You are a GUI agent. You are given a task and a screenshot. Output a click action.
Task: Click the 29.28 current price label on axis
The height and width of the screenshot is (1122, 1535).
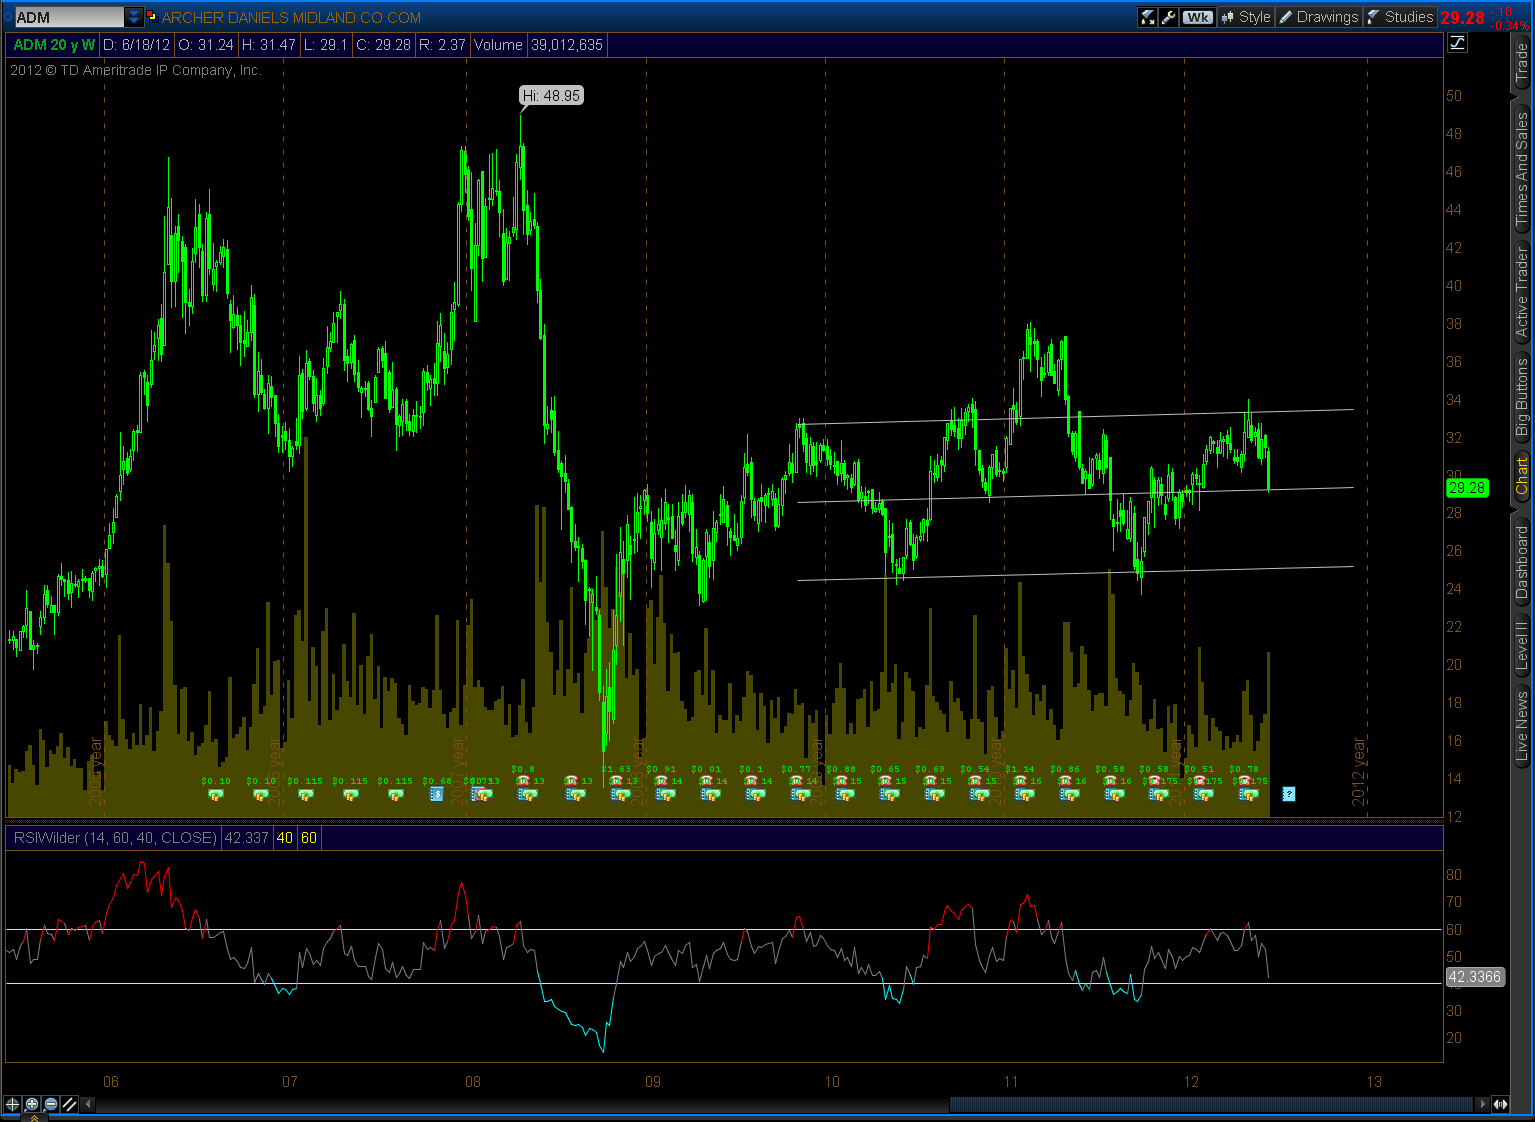(1467, 488)
